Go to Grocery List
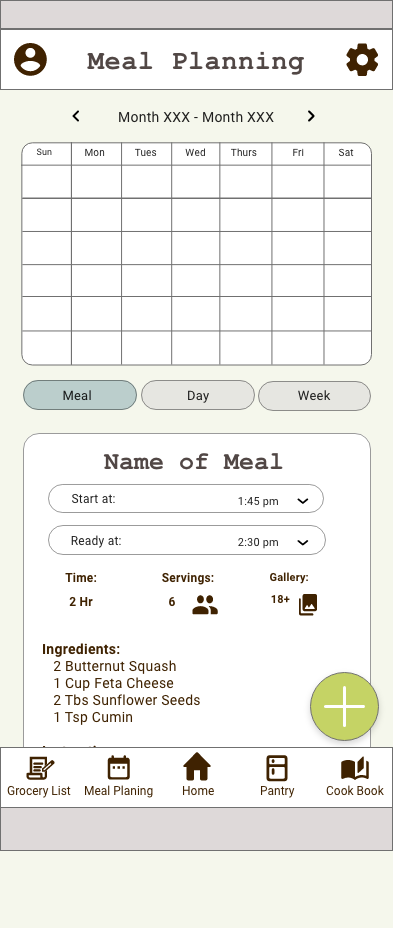This screenshot has width=393, height=928. 38,776
